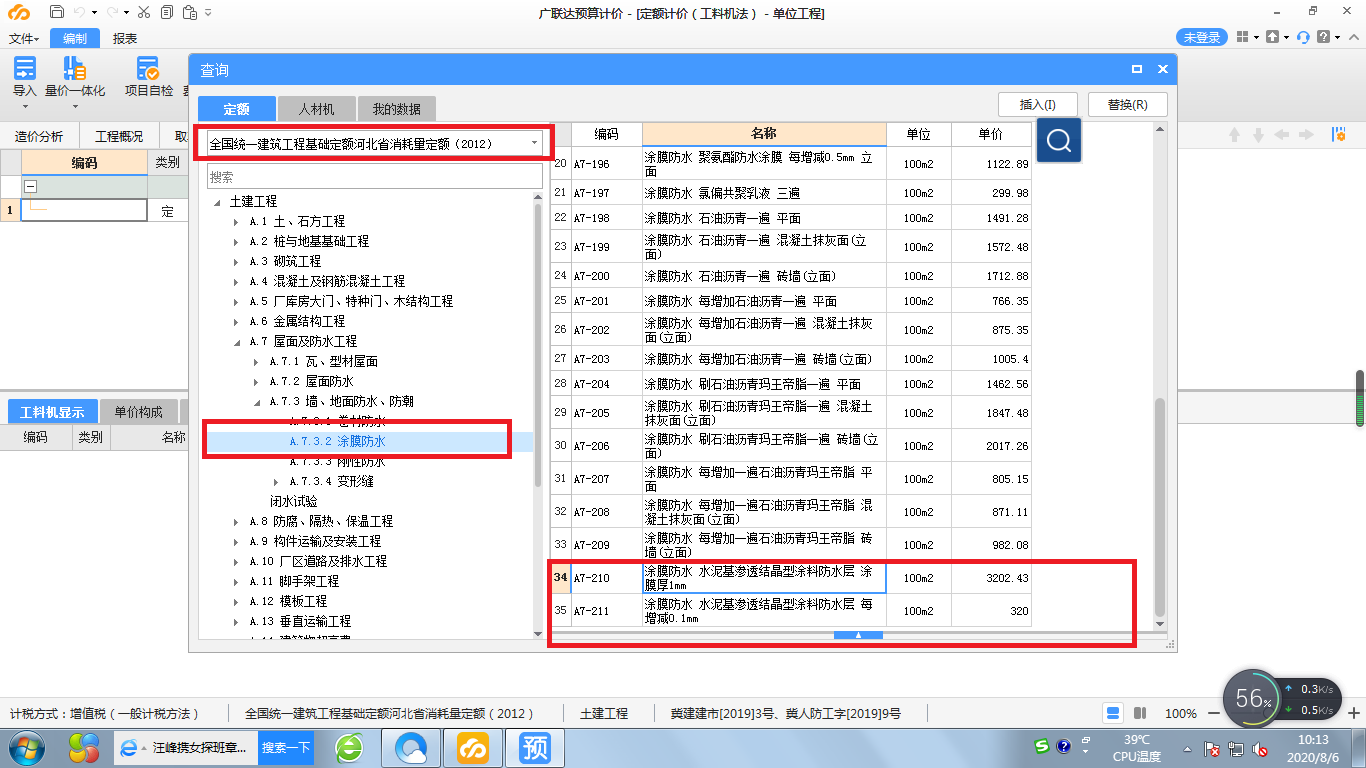Image resolution: width=1366 pixels, height=768 pixels.
Task: Open the orange cloud app in taskbar
Action: 473,747
